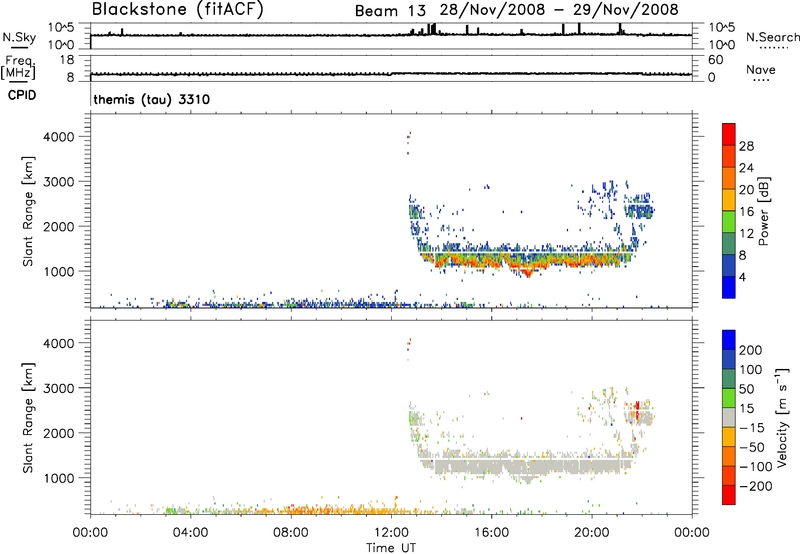This screenshot has width=800, height=554.
Task: Select the light green 15–50 Velocity swatch
Action: (x=729, y=398)
